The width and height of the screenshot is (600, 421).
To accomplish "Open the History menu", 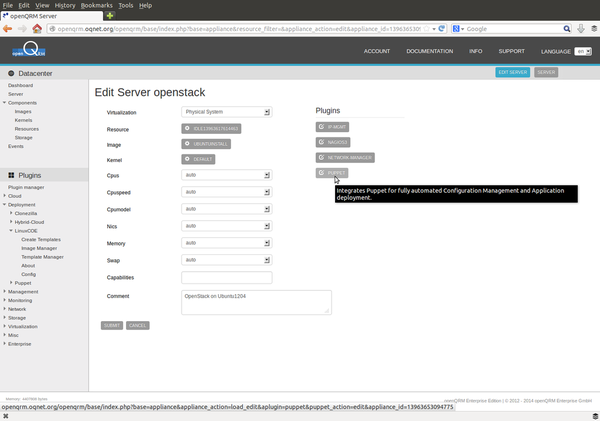I will (65, 5).
